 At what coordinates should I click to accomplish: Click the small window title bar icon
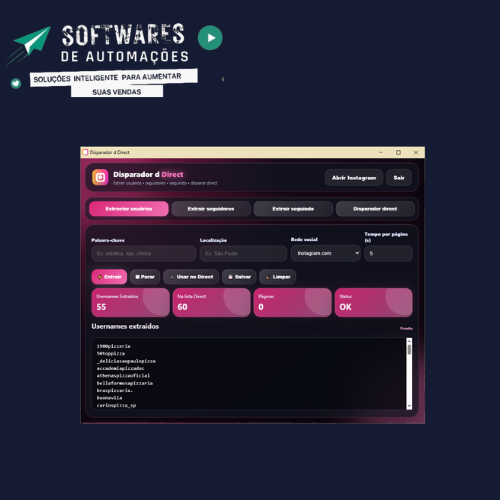point(85,152)
